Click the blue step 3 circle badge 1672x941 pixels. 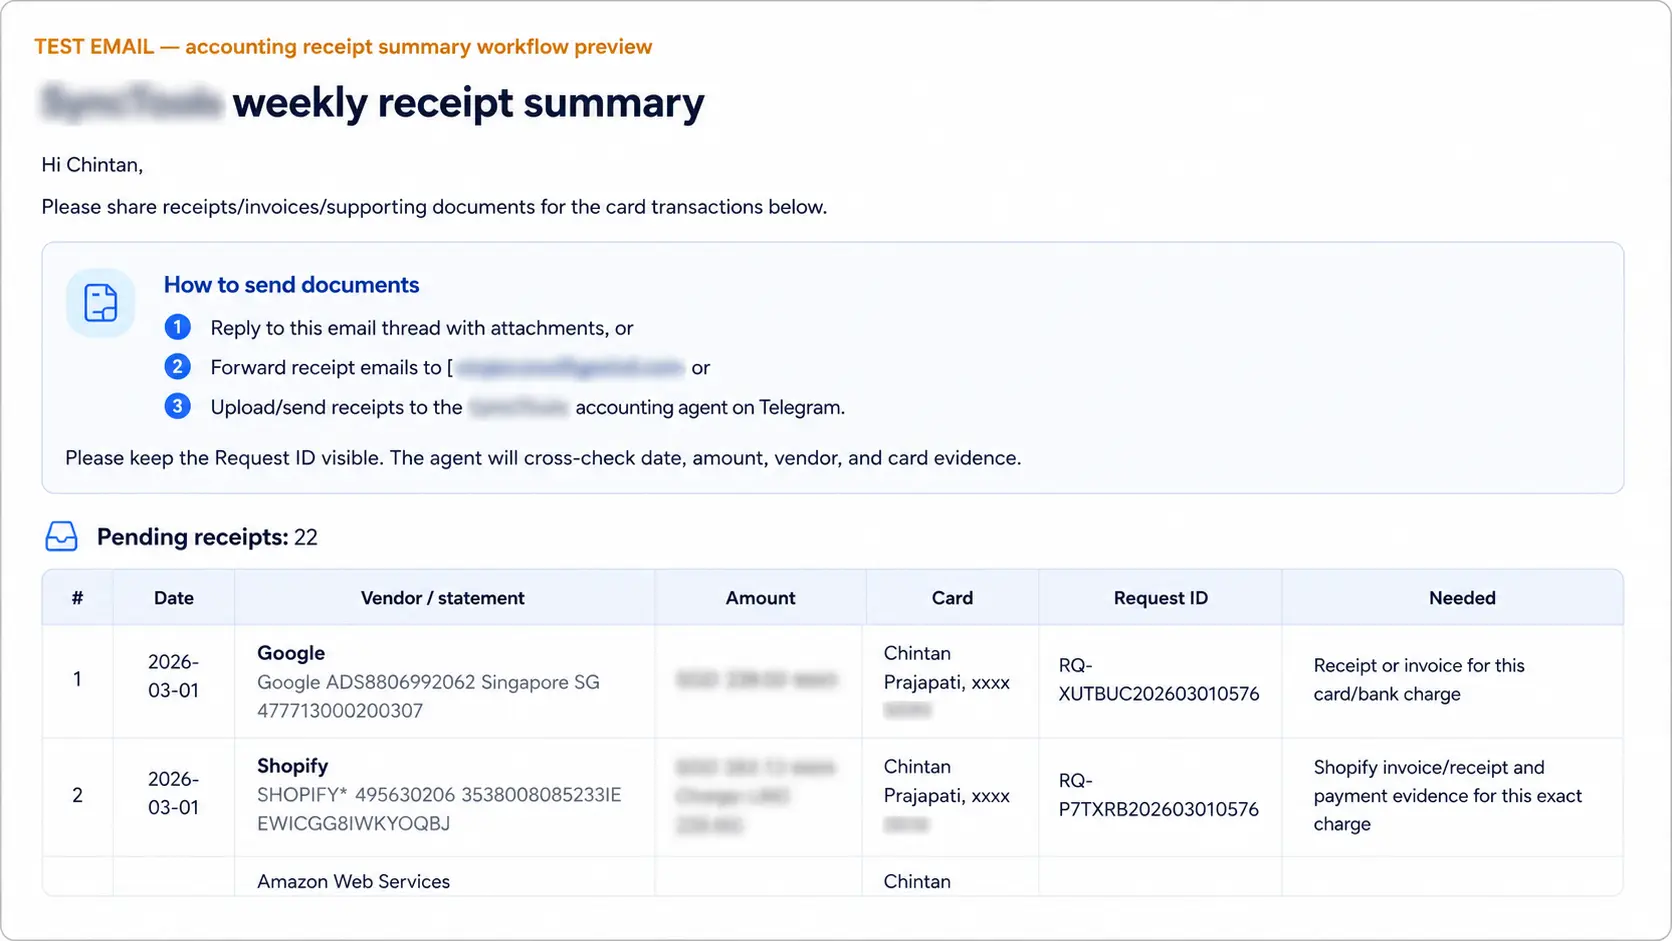click(x=177, y=406)
